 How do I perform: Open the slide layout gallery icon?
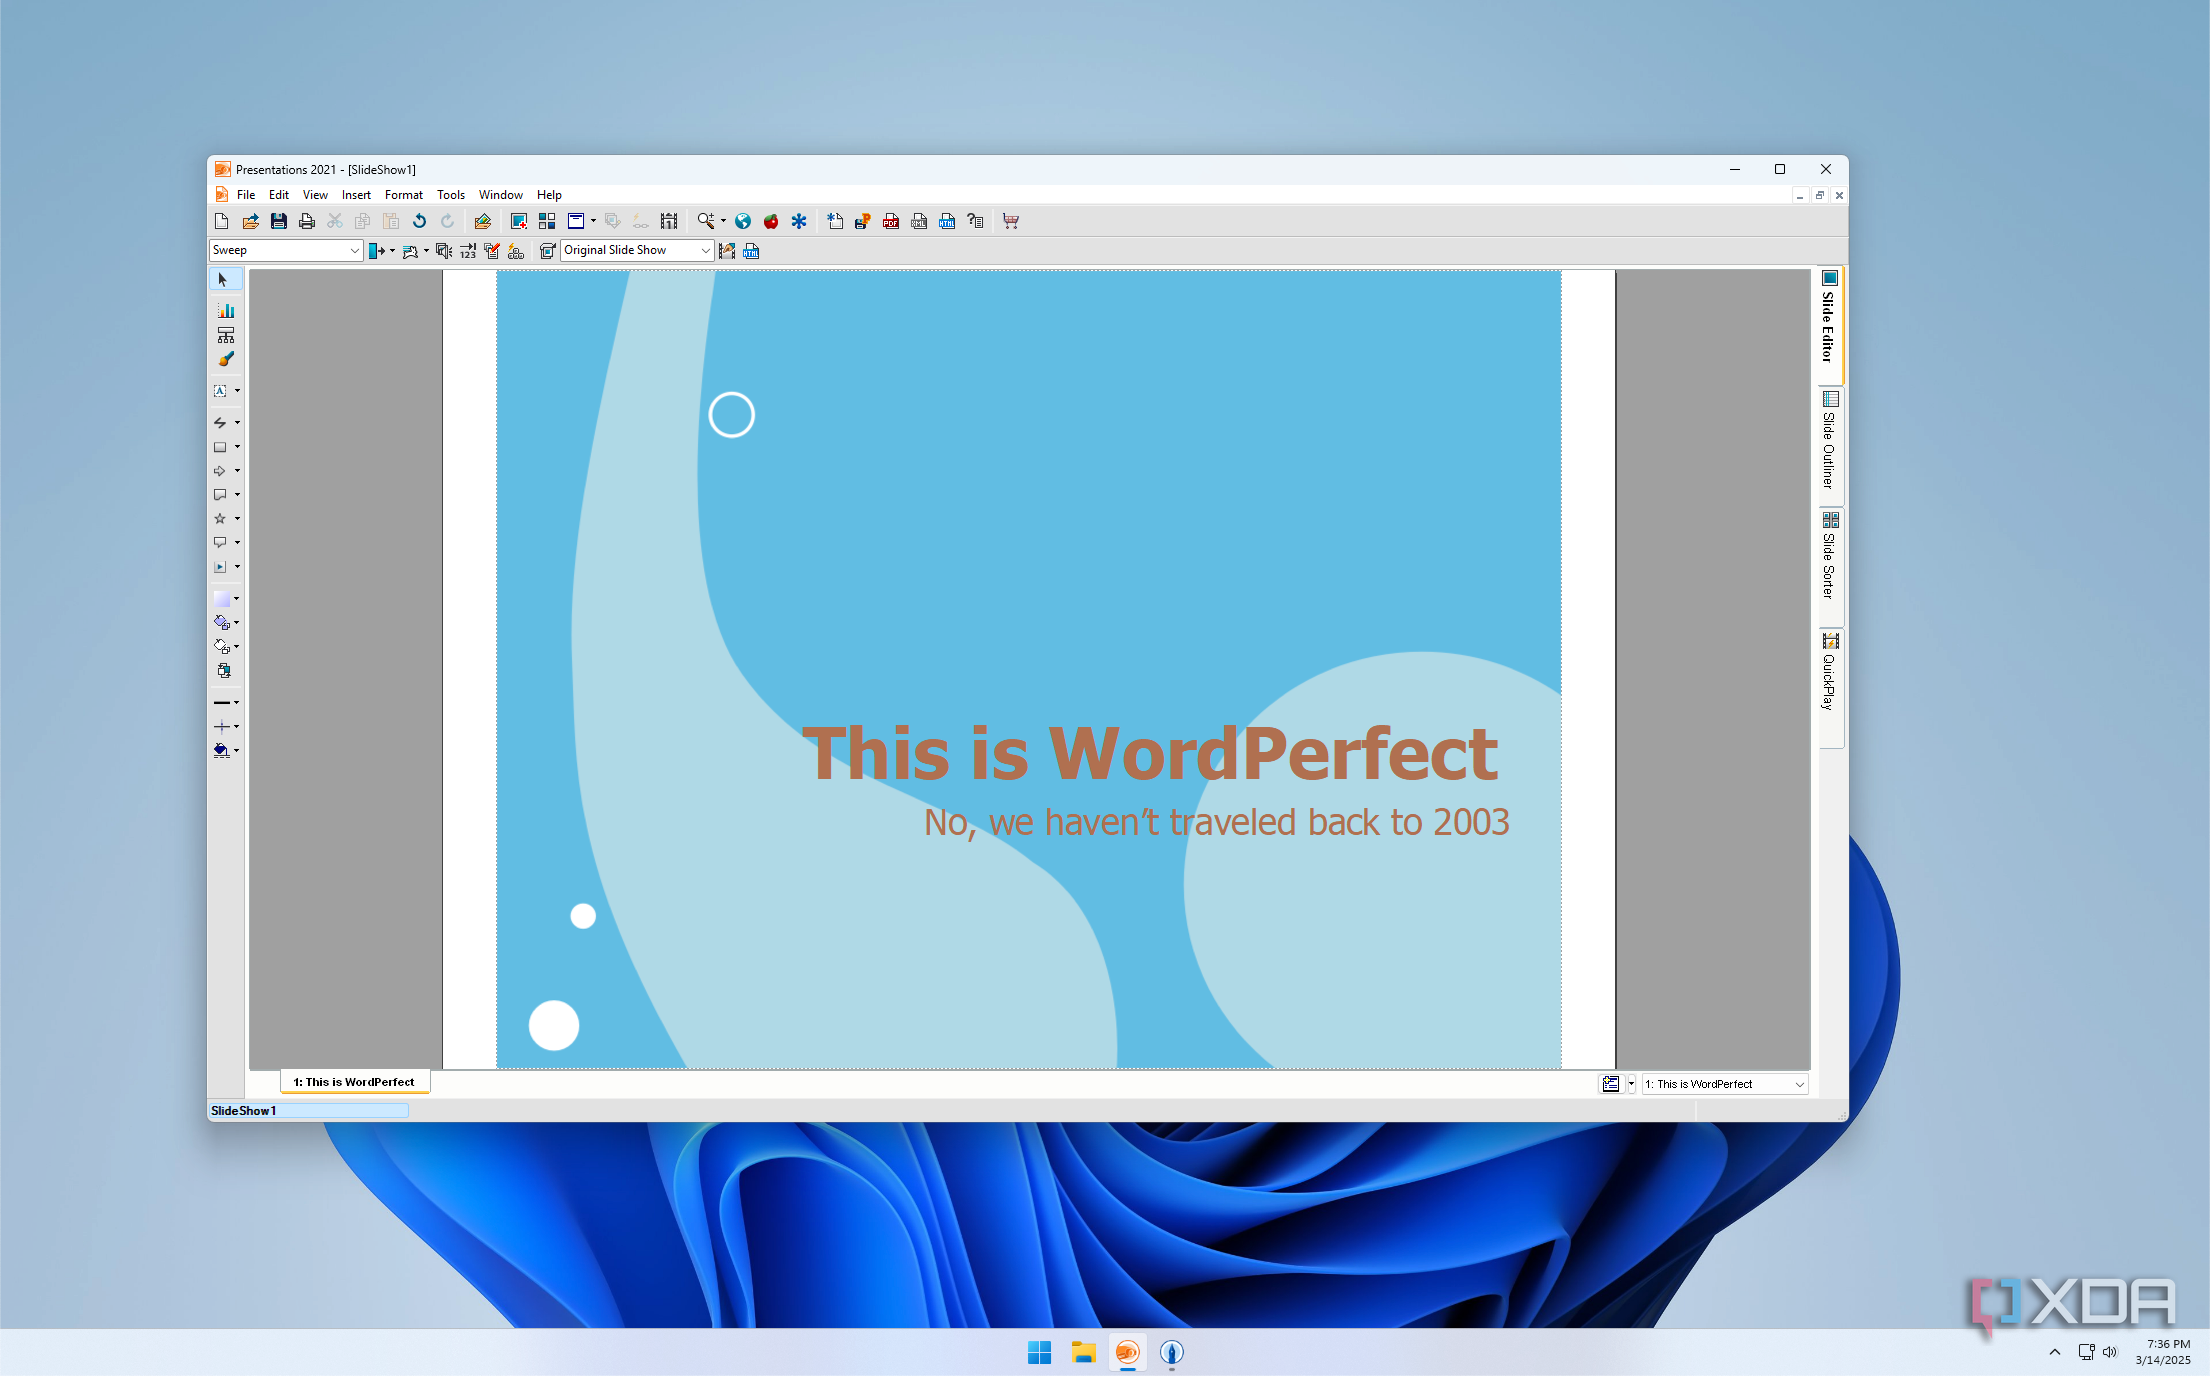pyautogui.click(x=547, y=221)
